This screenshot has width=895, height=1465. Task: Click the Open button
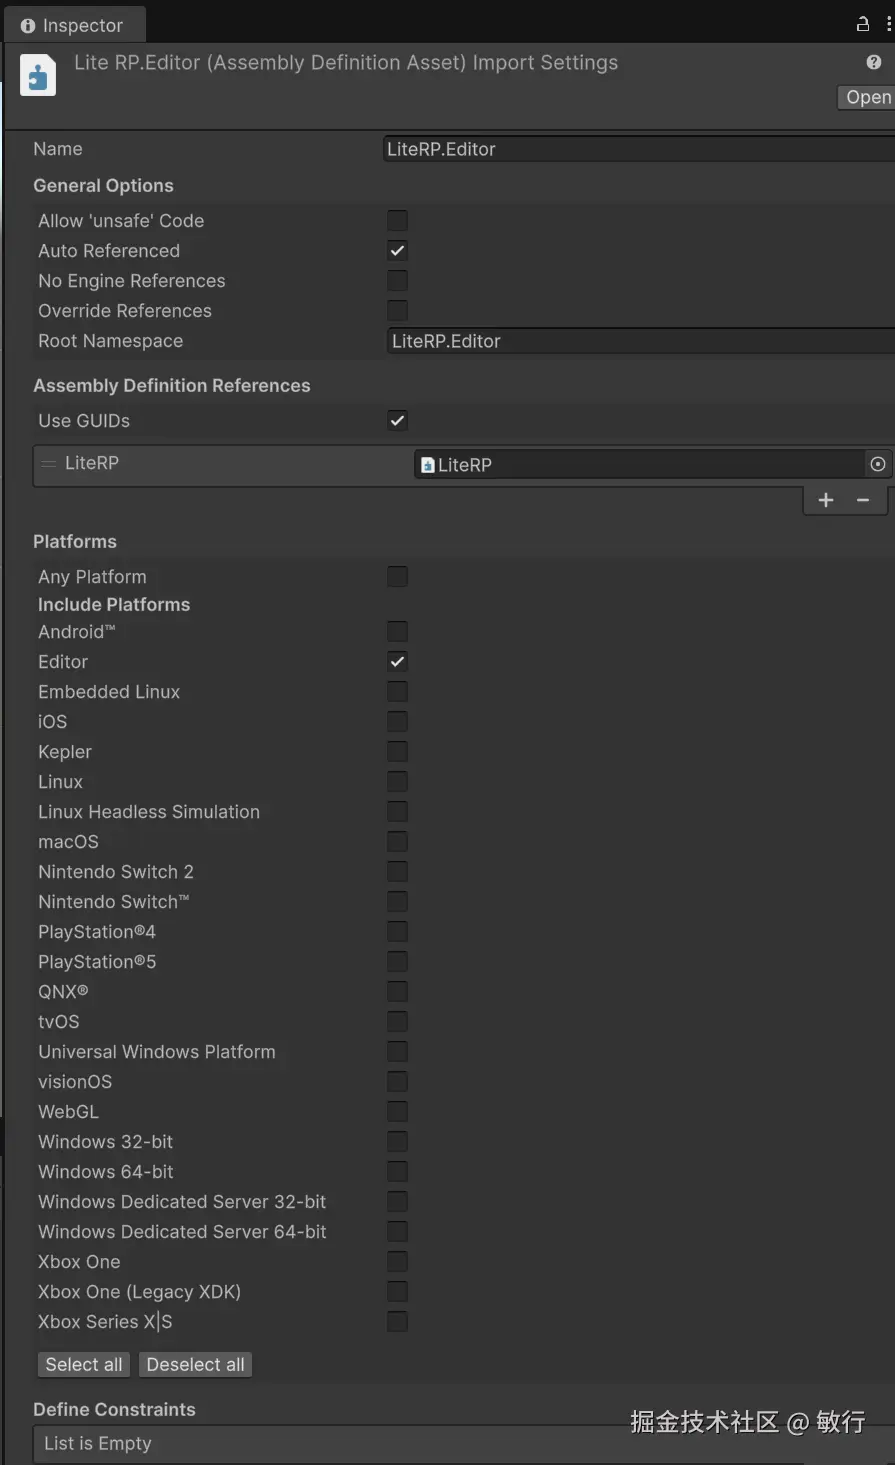coord(866,97)
